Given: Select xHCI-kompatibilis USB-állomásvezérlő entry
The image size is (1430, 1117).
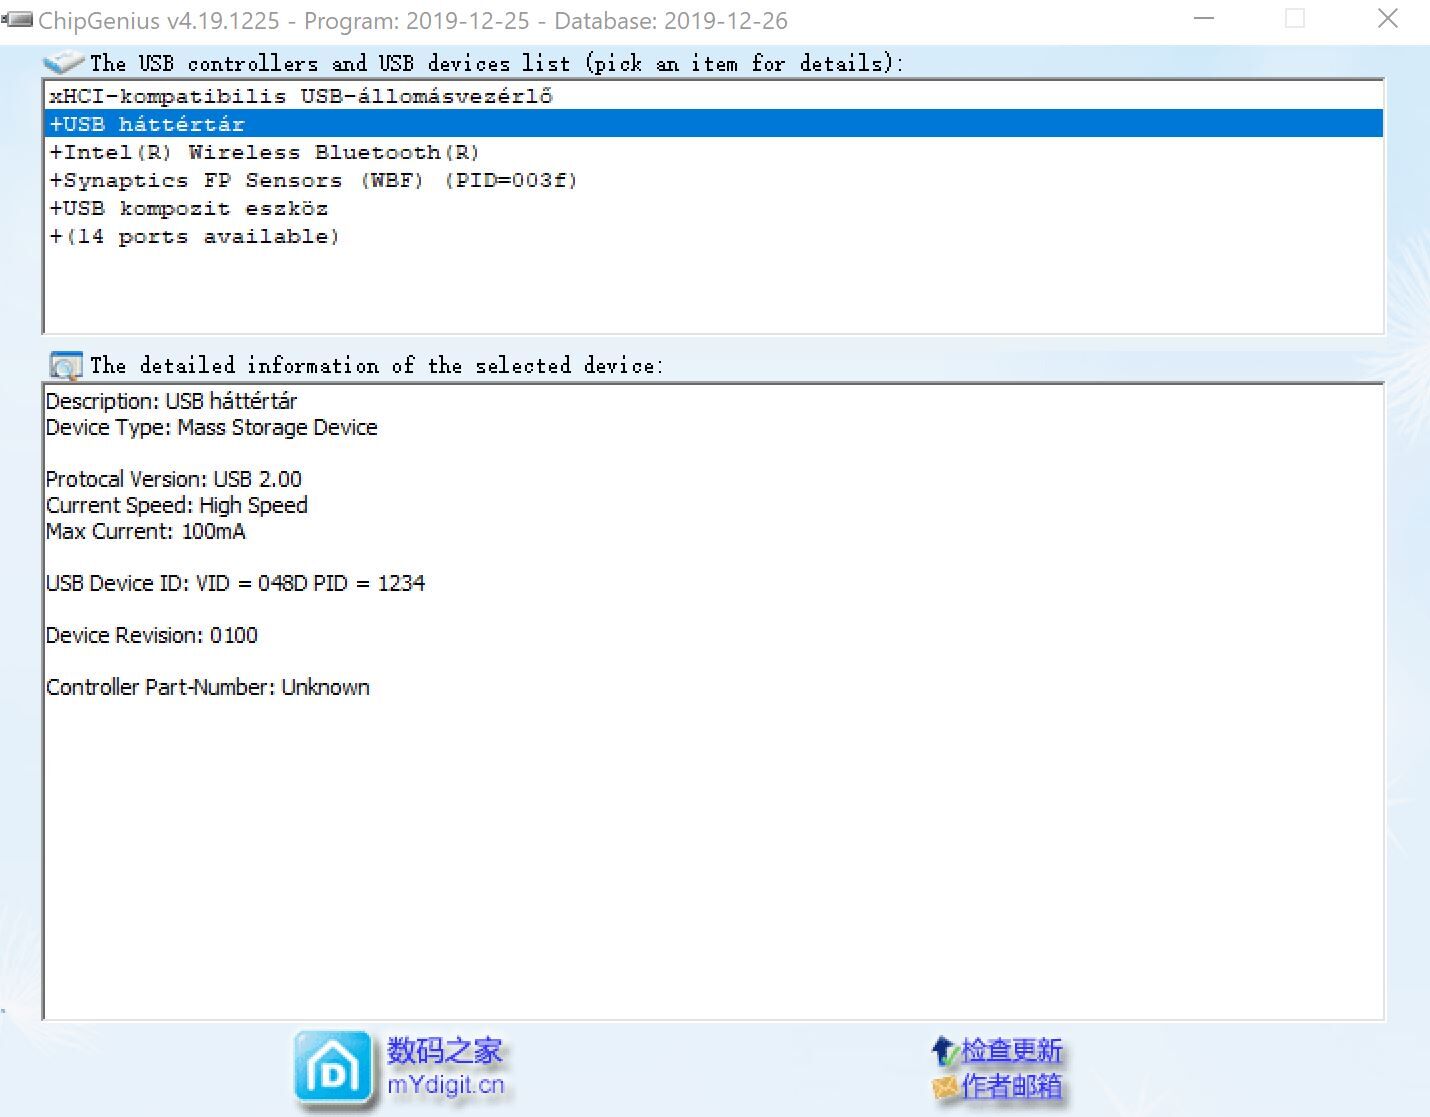Looking at the screenshot, I should click(714, 96).
